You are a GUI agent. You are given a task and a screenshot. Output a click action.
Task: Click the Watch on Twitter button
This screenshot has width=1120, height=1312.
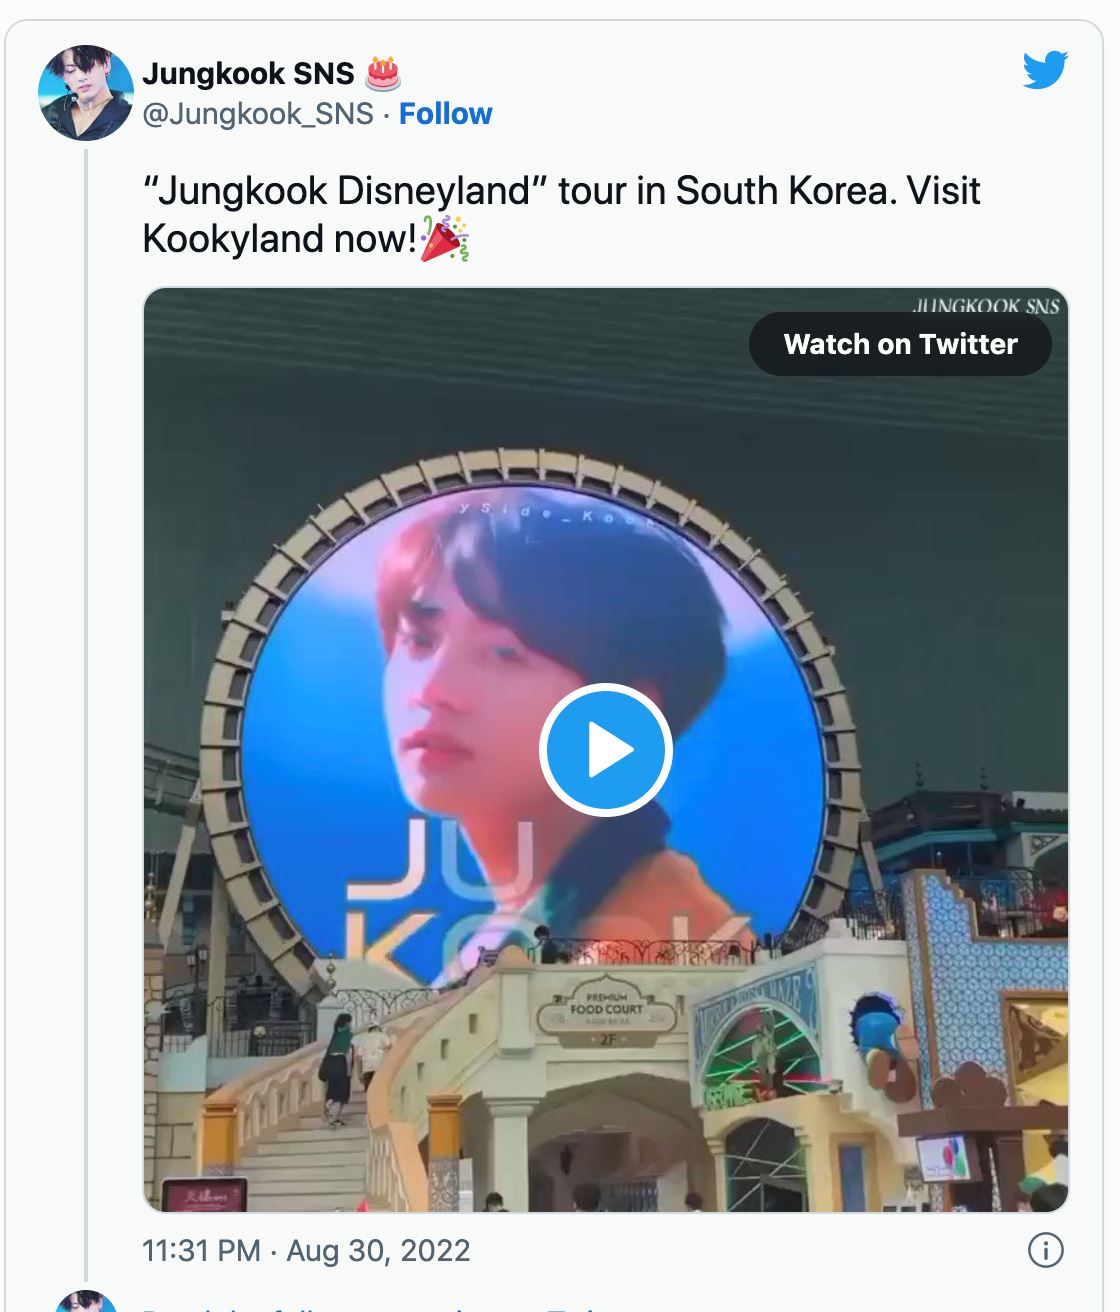pyautogui.click(x=899, y=344)
